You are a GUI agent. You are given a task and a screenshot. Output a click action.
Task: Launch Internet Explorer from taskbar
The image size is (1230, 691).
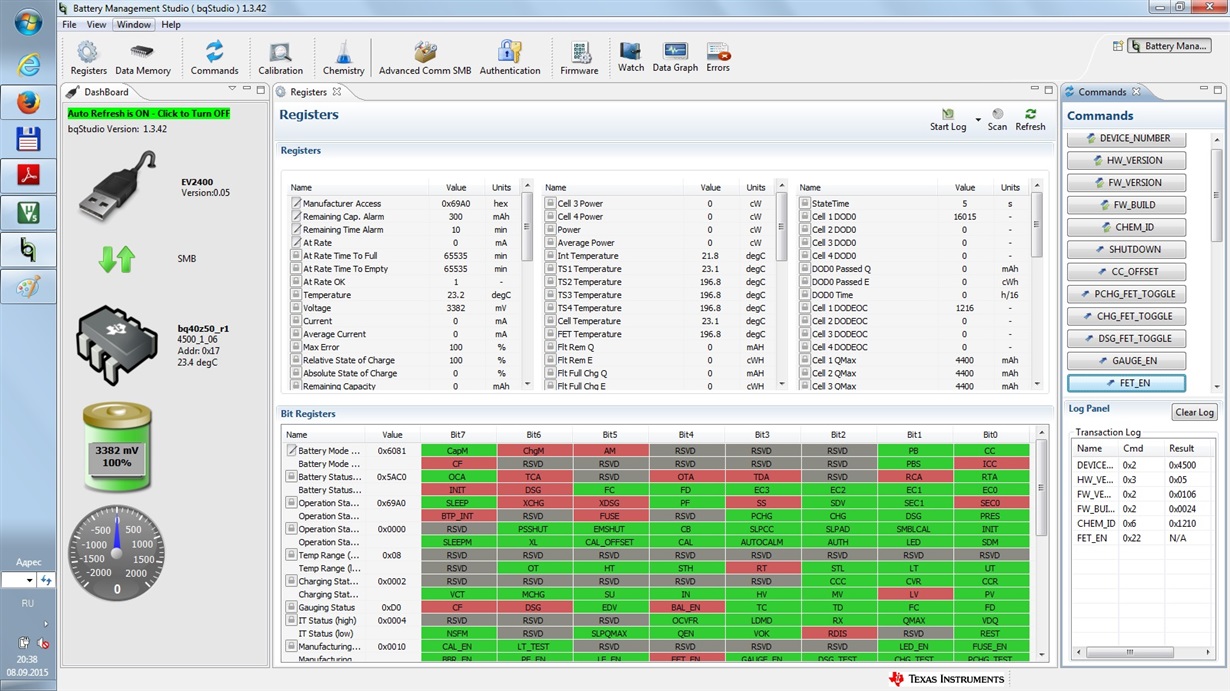pos(28,64)
